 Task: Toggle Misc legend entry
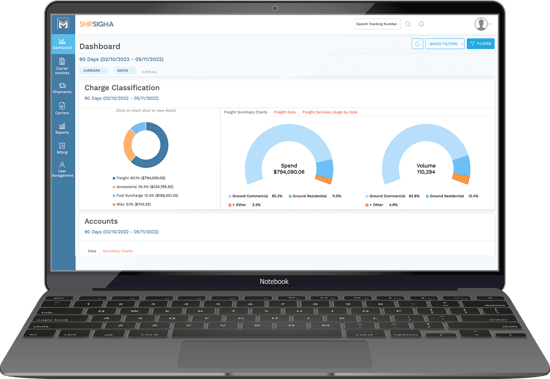point(132,204)
